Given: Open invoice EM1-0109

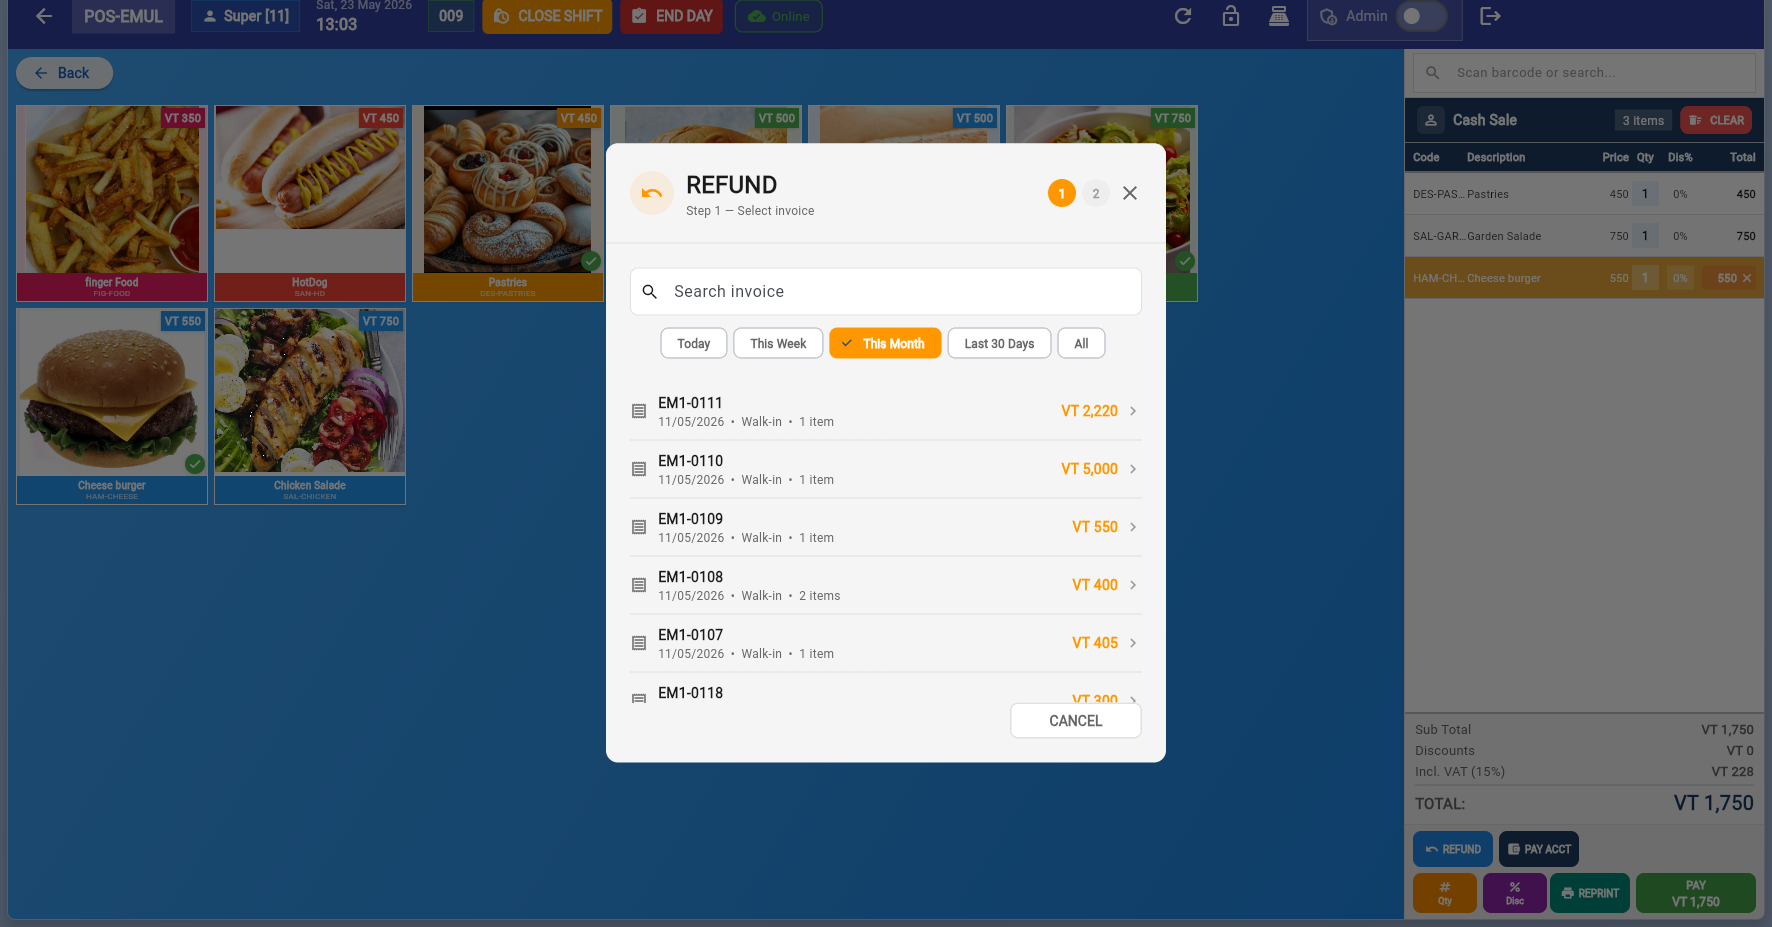Looking at the screenshot, I should tap(886, 527).
